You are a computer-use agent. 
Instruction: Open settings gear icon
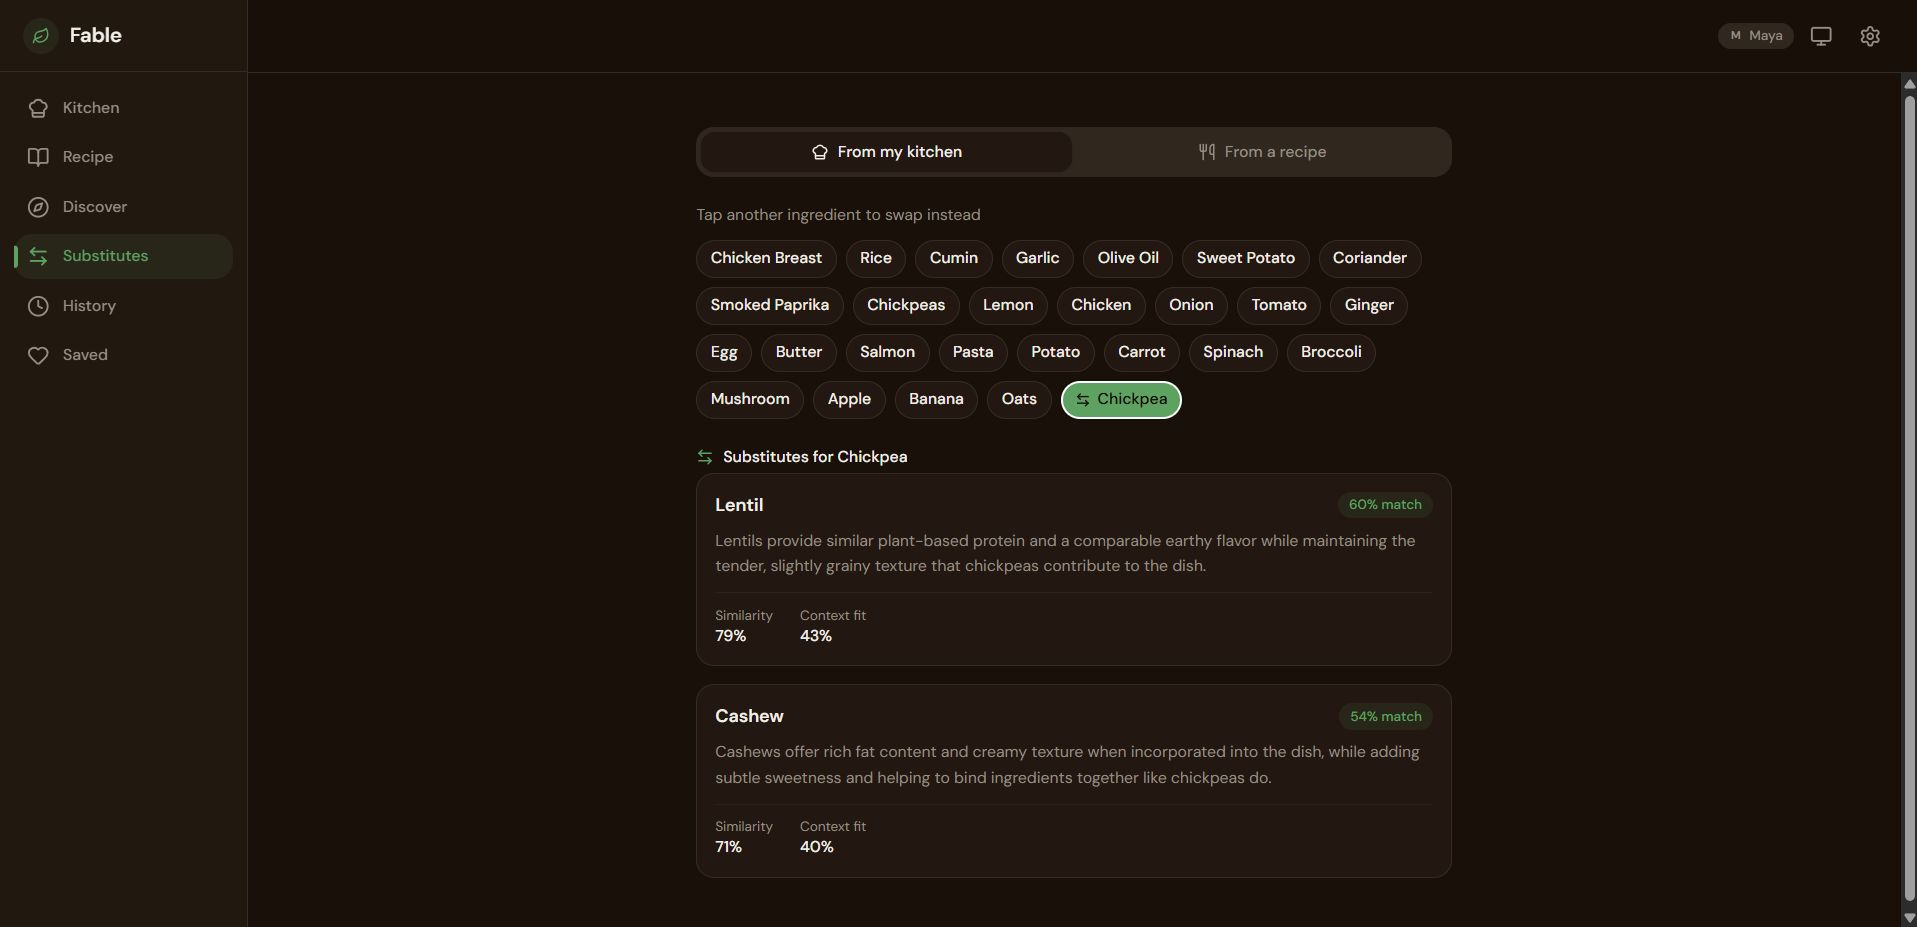(1870, 36)
